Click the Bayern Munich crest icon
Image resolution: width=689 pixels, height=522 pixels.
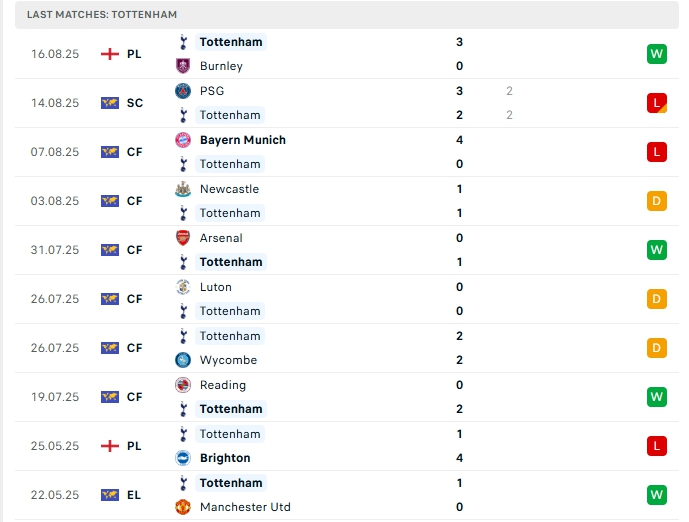pos(182,140)
